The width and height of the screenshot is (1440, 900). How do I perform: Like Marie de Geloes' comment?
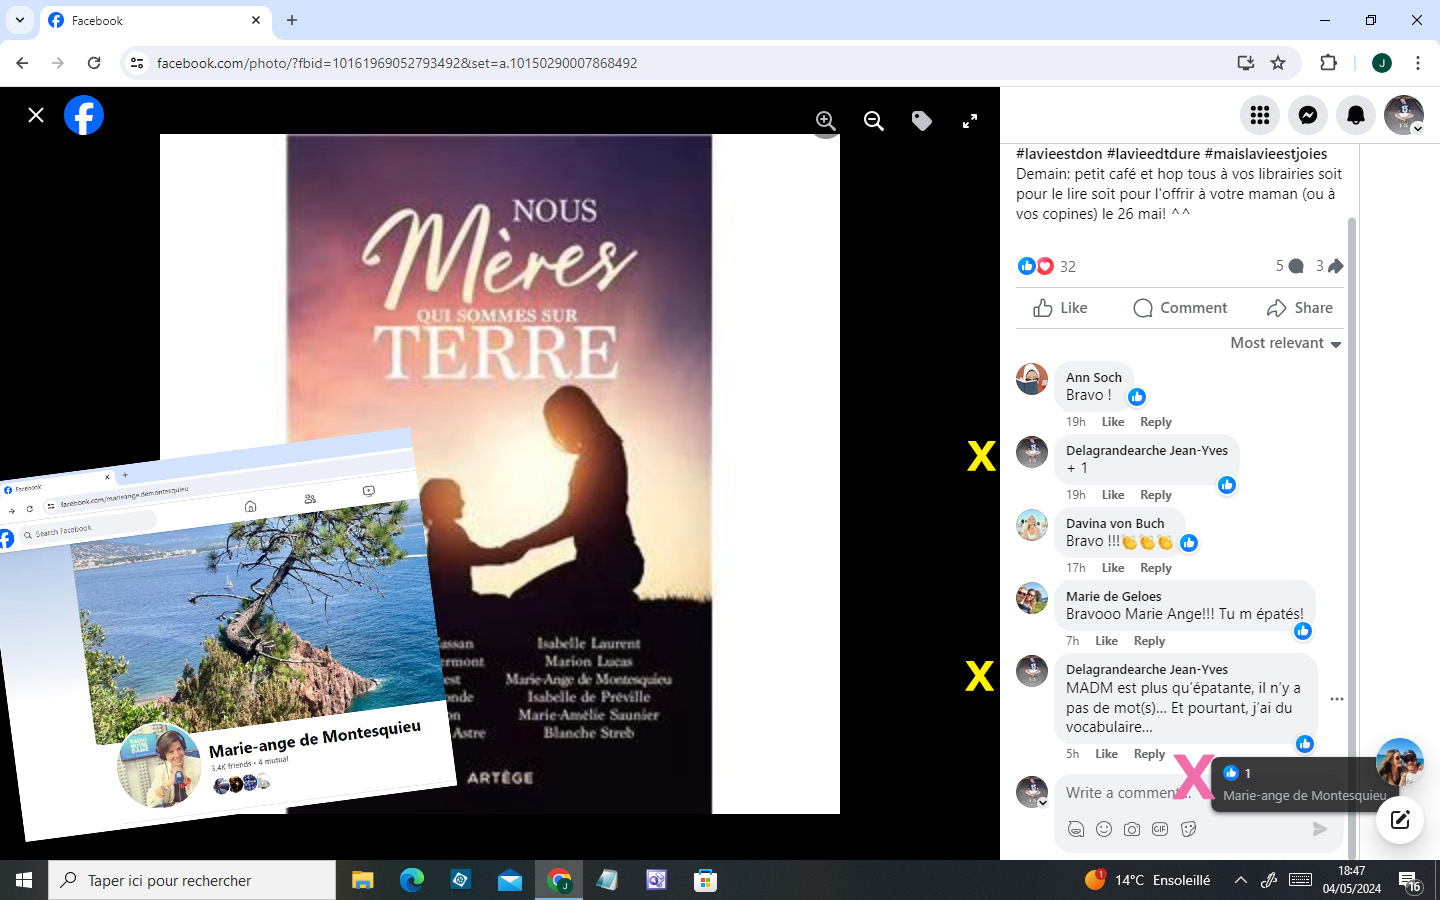tap(1106, 641)
